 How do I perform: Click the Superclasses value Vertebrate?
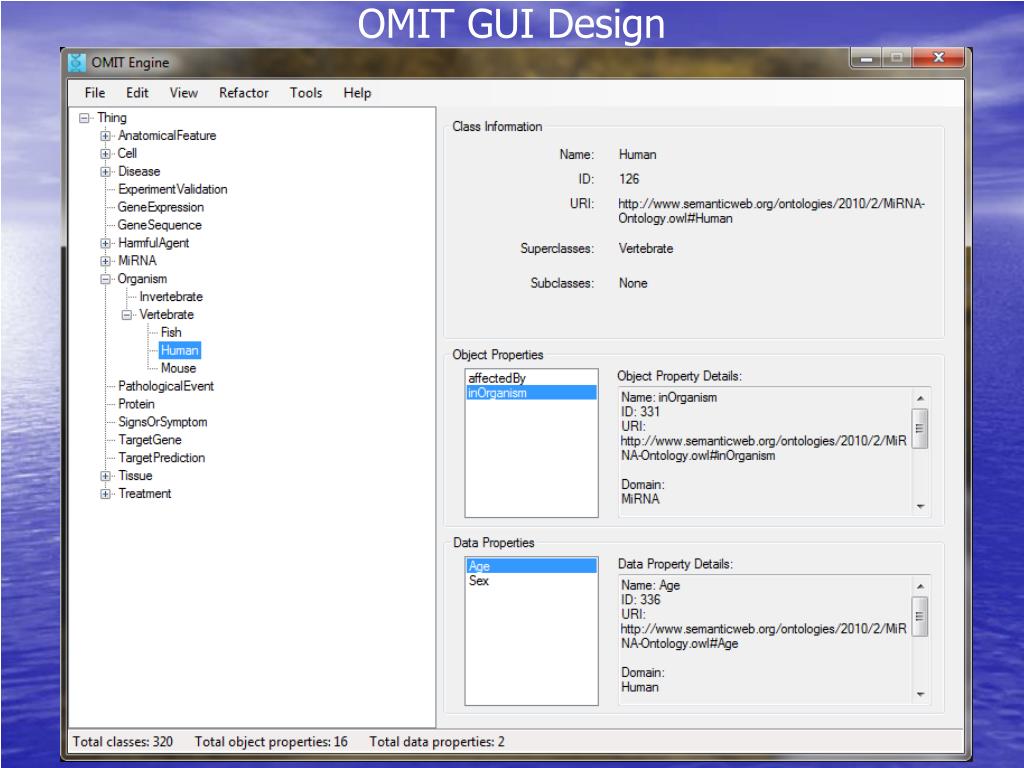(x=646, y=249)
